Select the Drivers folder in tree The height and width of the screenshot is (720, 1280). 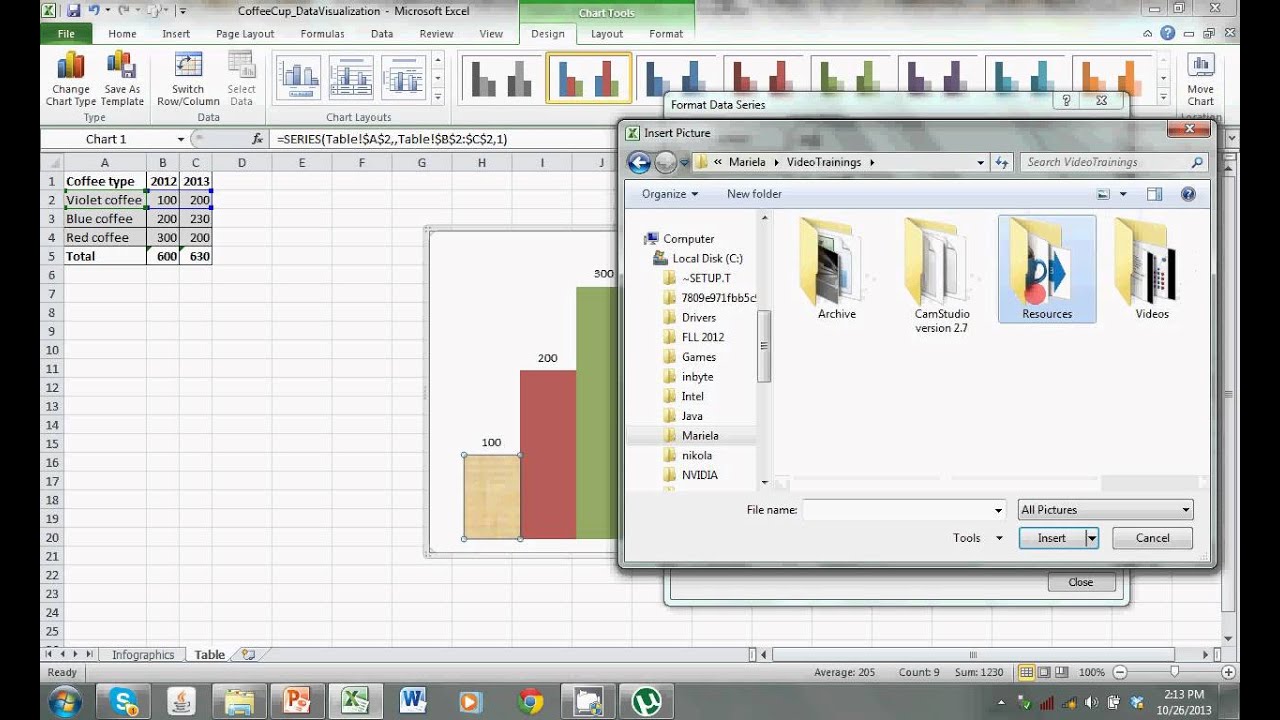[699, 317]
